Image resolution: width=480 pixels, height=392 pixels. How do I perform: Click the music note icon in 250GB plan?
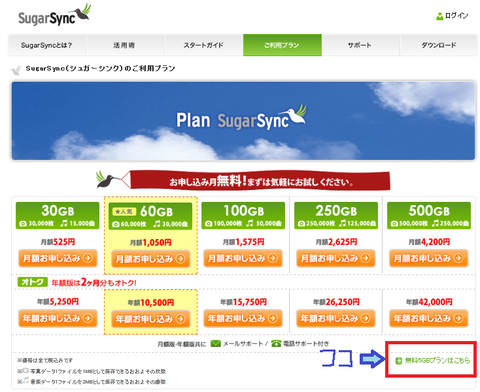[x=343, y=223]
